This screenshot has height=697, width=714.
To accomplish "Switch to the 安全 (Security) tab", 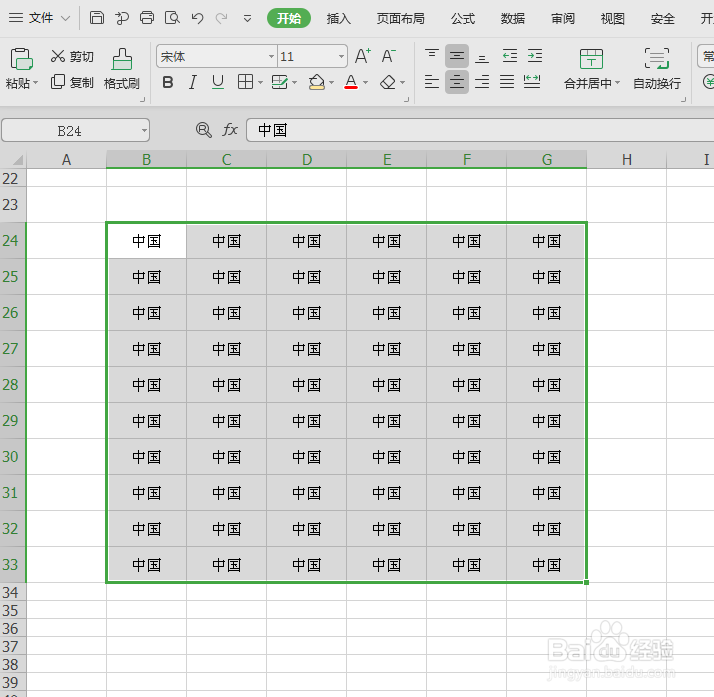I will pos(662,19).
